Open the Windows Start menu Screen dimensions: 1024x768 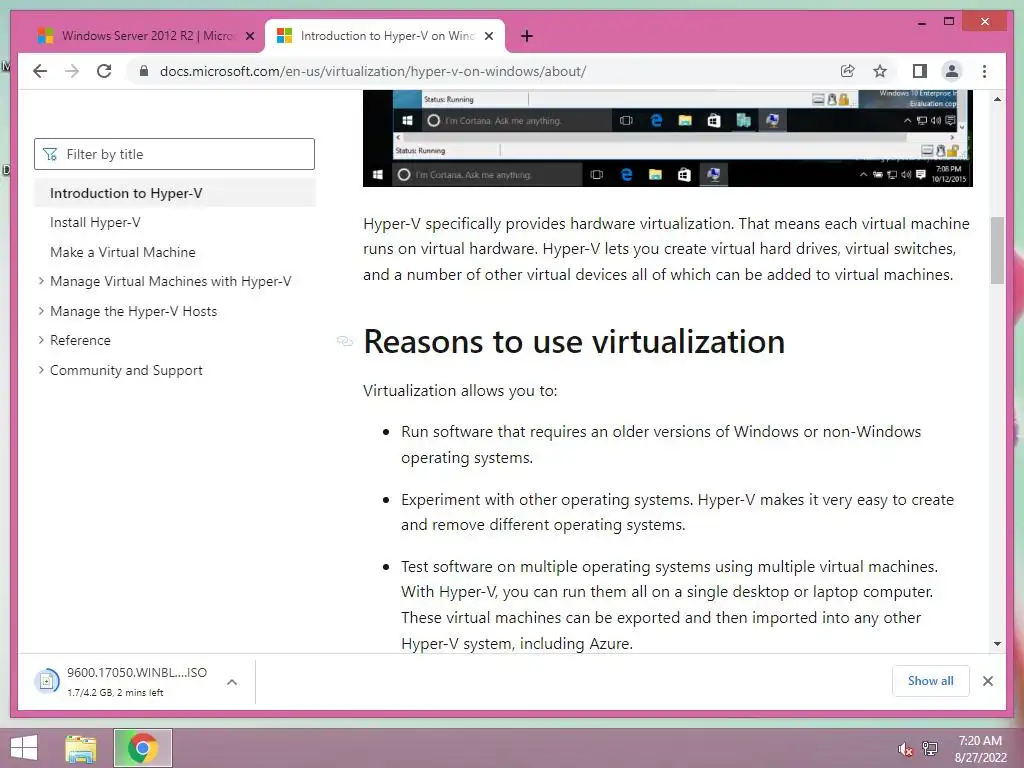click(x=24, y=748)
